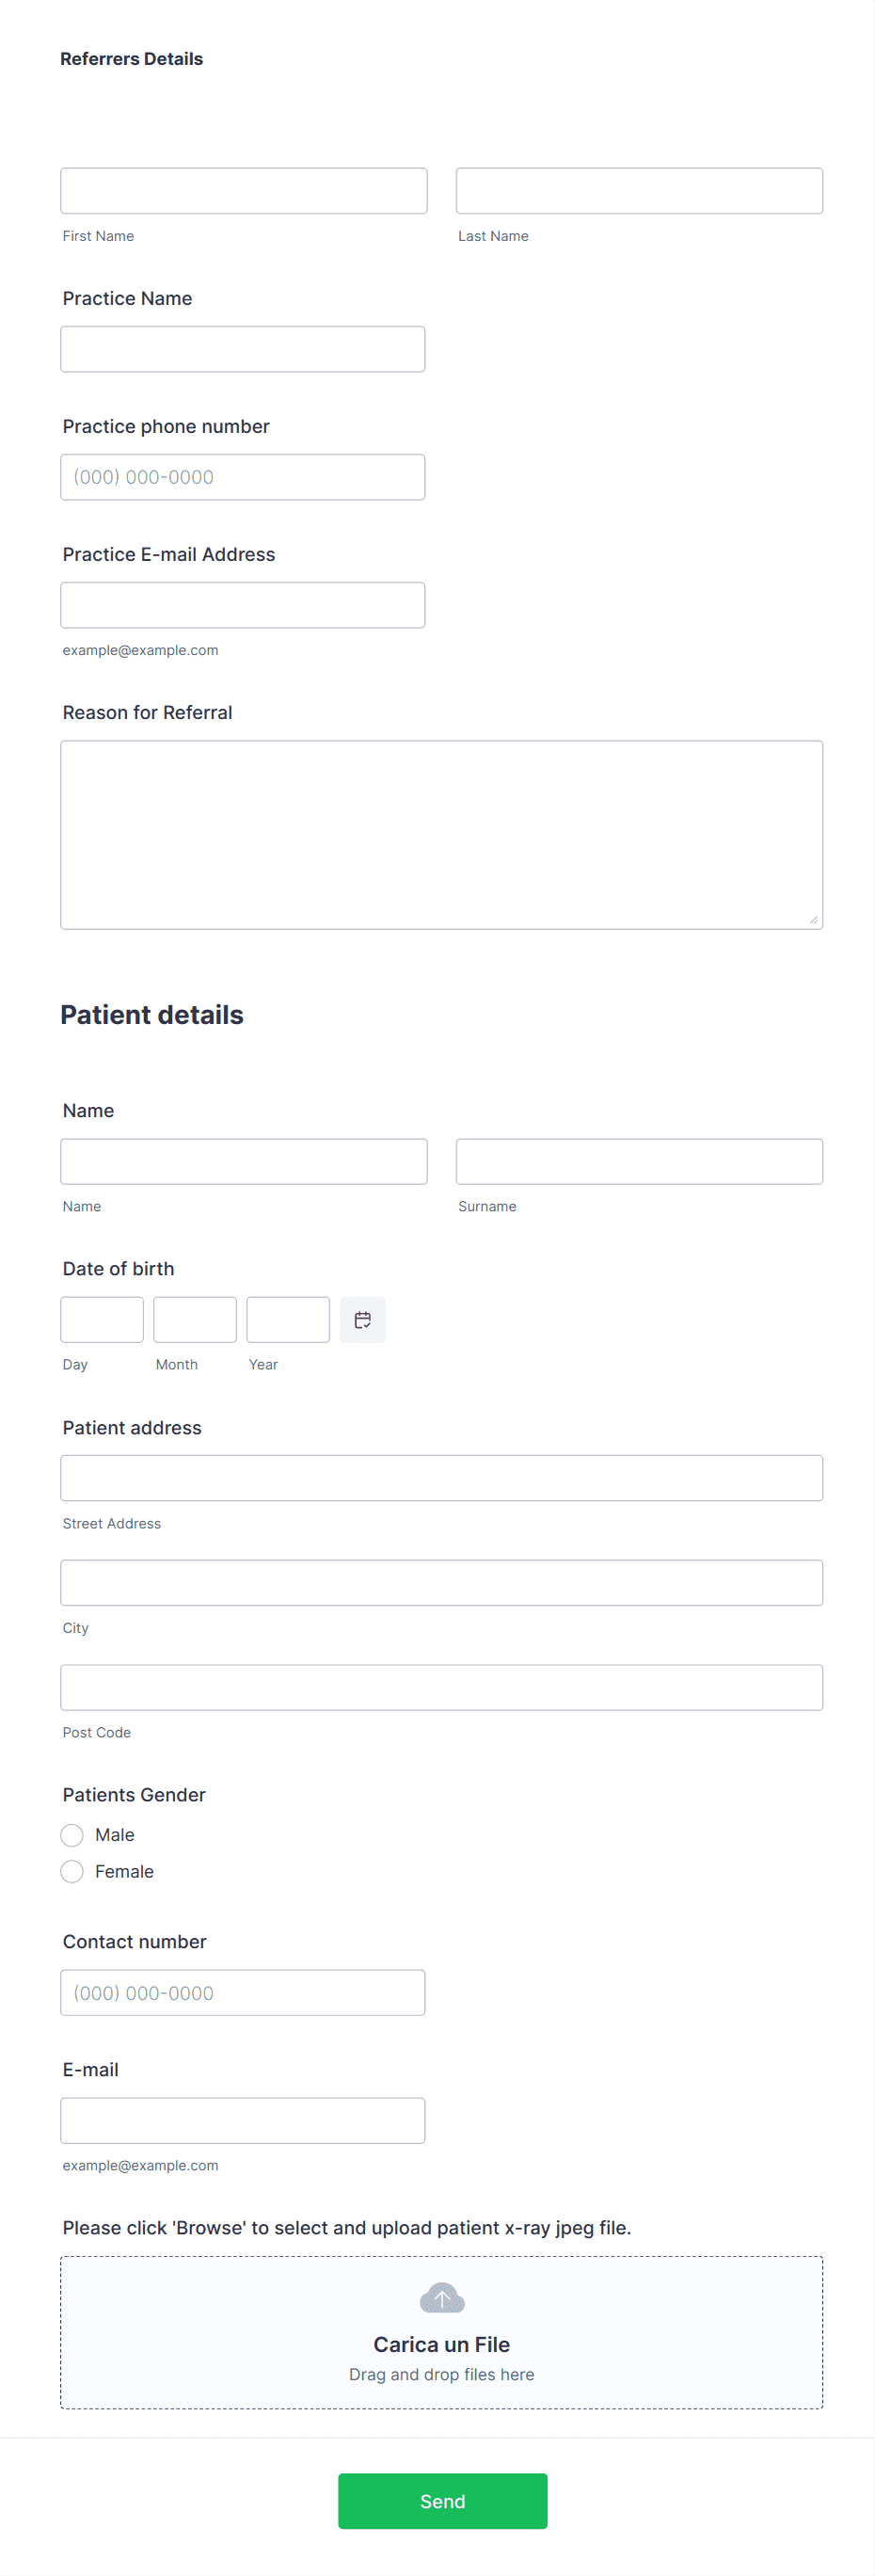The width and height of the screenshot is (875, 2576).
Task: Click the cloud upload icon
Action: tap(441, 2297)
